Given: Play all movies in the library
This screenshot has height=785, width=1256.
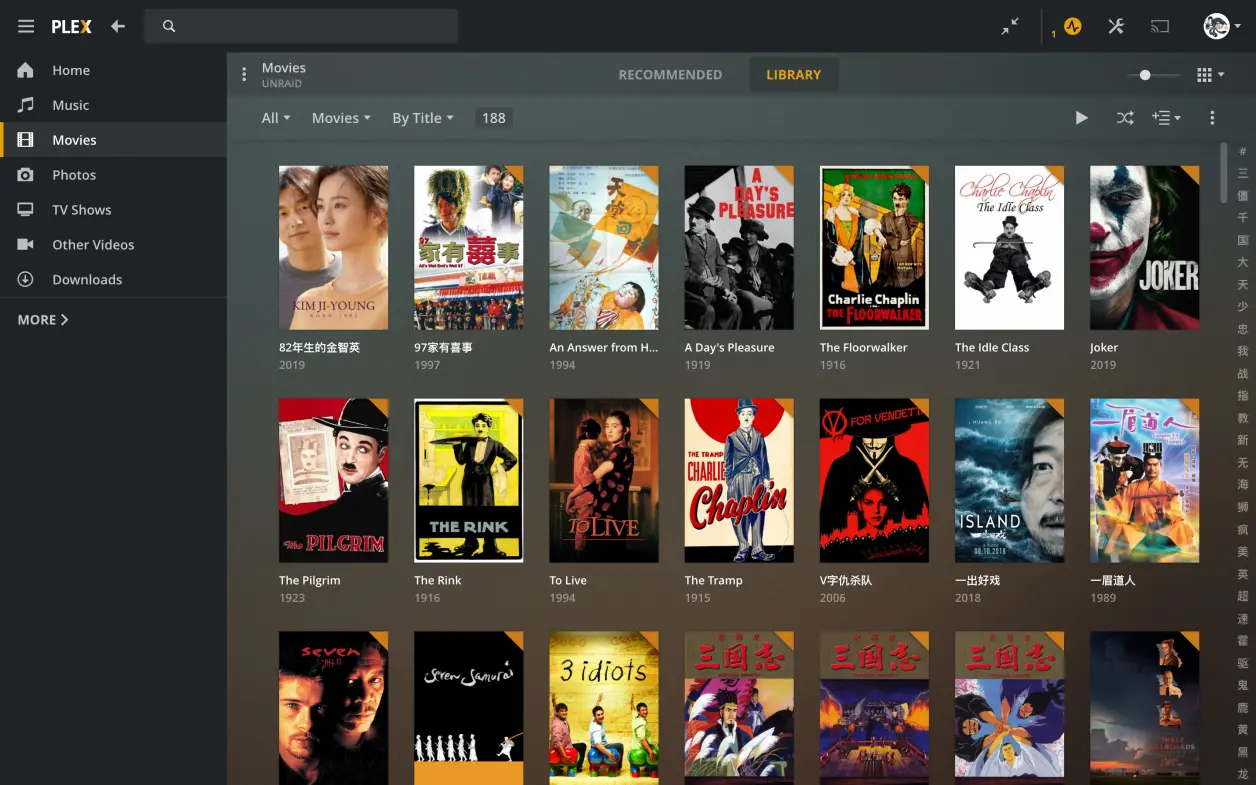Looking at the screenshot, I should [1081, 118].
